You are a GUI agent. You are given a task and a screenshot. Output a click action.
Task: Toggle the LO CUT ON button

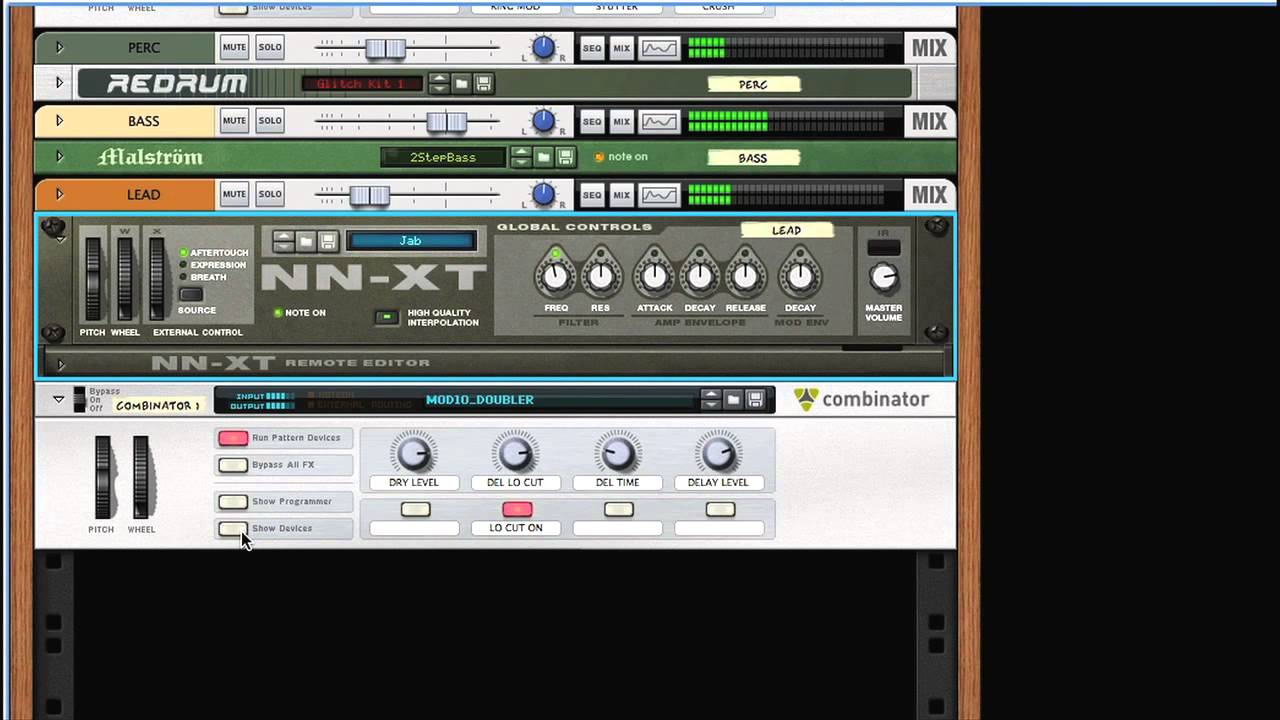click(x=517, y=510)
